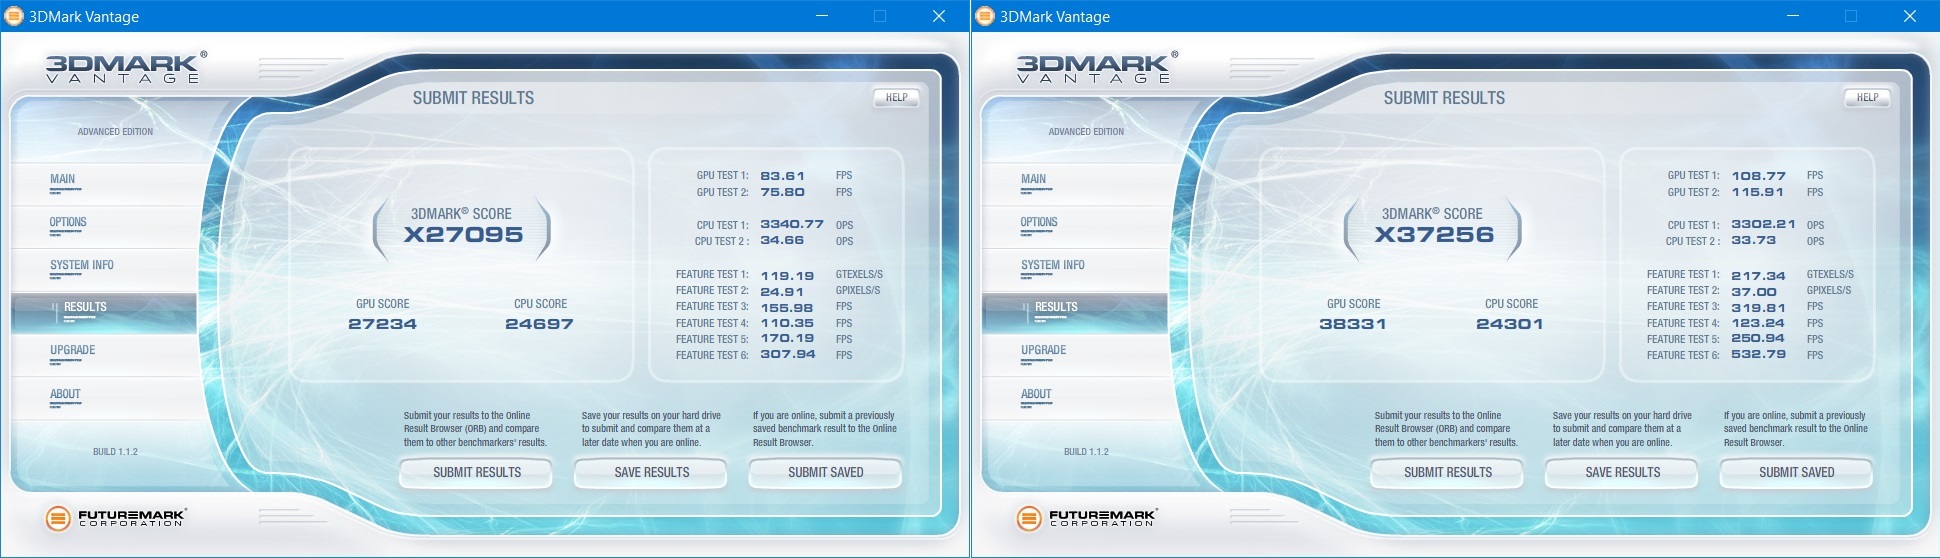This screenshot has width=1940, height=558.
Task: Click SUBMIT RESULTS button in left window
Action: coord(477,472)
